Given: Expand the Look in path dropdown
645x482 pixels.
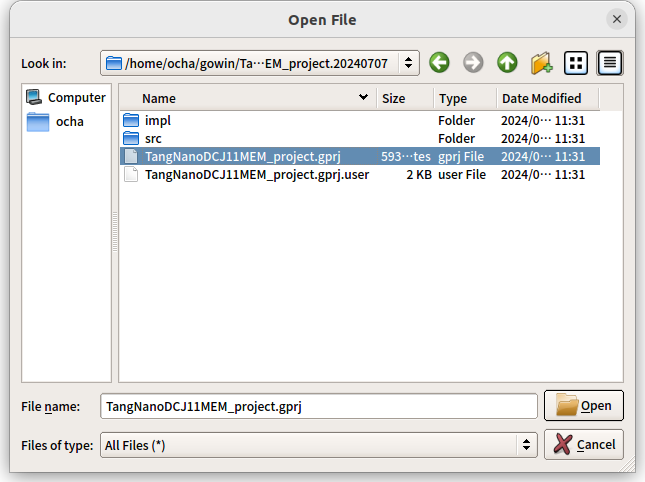Looking at the screenshot, I should 408,63.
